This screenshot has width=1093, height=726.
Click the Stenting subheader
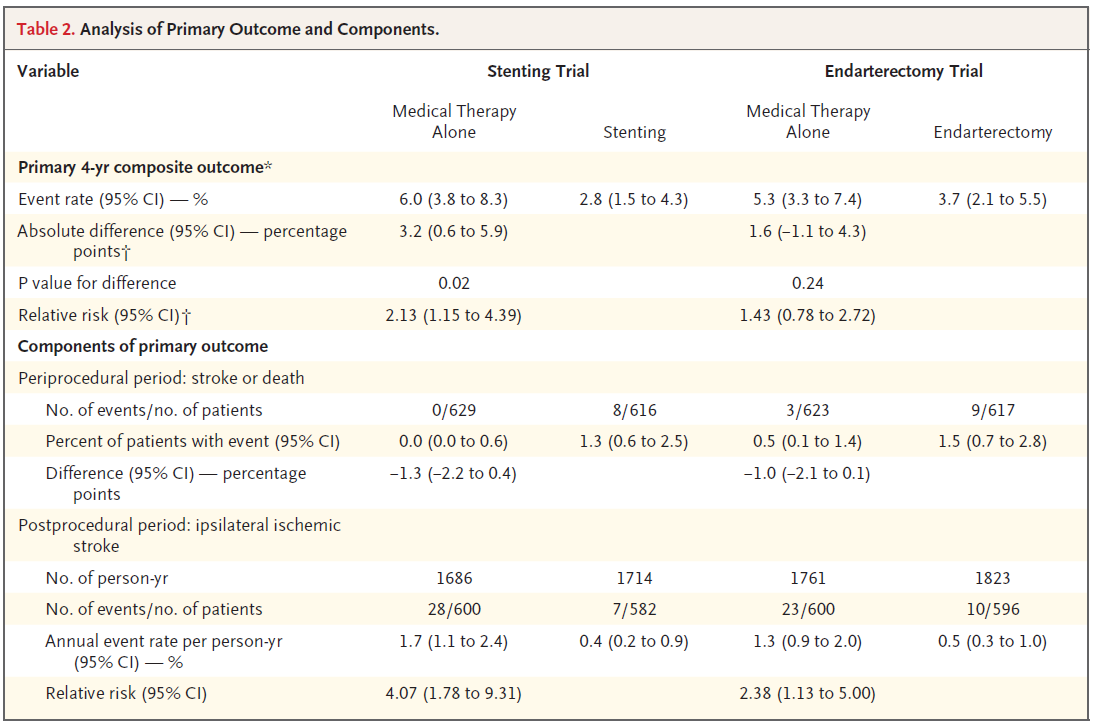tap(634, 132)
